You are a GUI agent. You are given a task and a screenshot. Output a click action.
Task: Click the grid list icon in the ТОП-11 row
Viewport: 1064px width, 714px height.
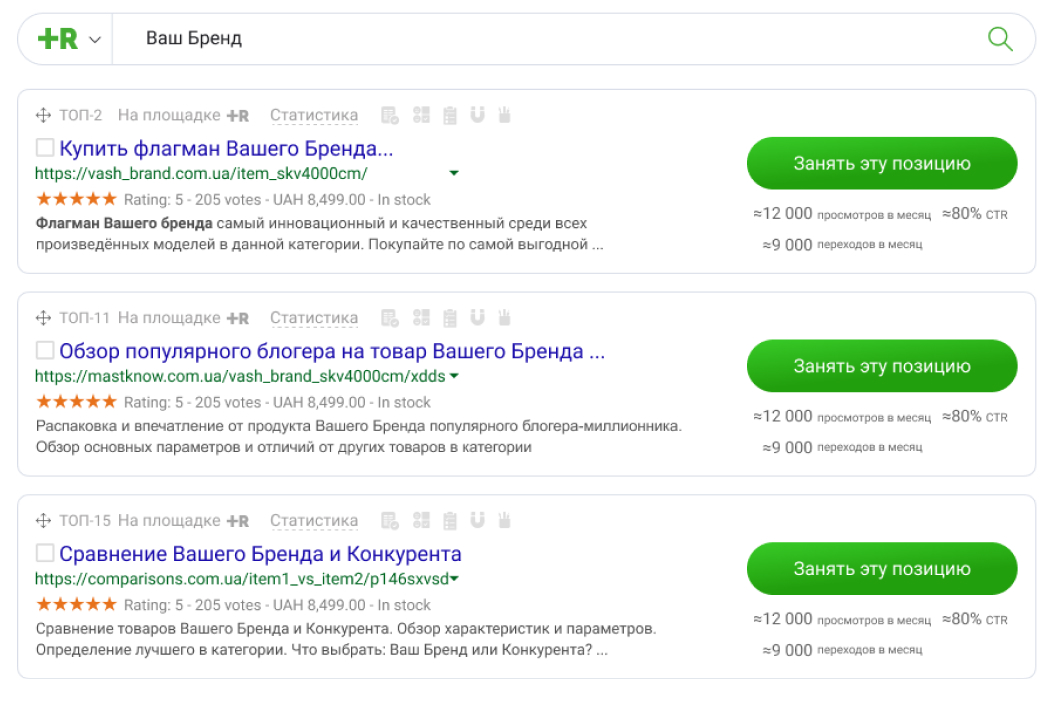pos(421,318)
